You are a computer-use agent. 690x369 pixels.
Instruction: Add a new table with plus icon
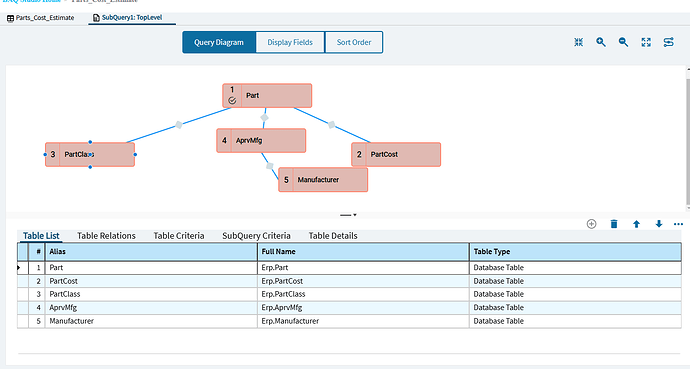(591, 224)
